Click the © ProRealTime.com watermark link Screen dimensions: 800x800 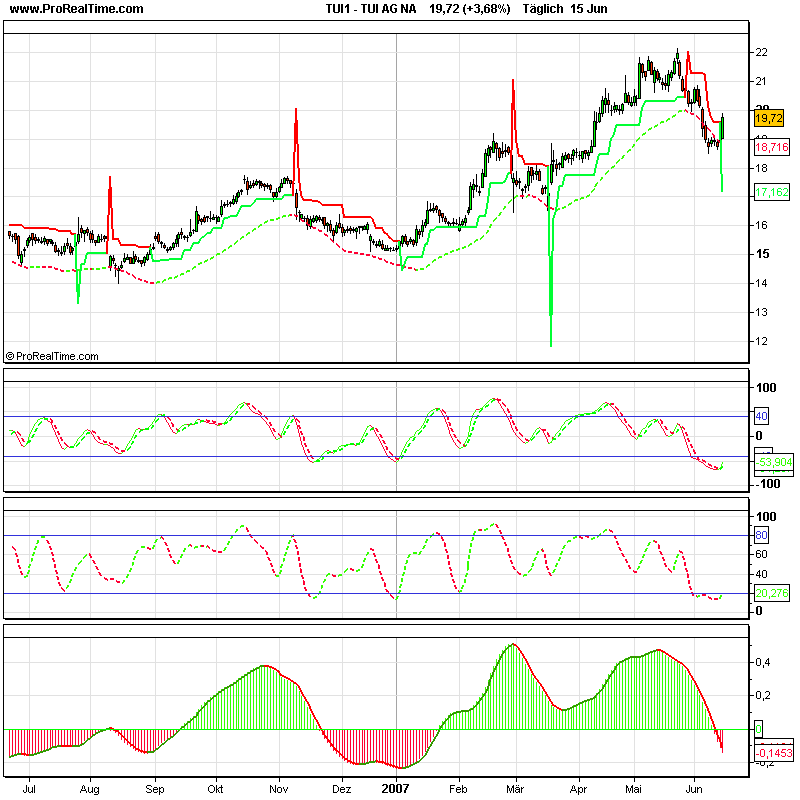tap(56, 354)
